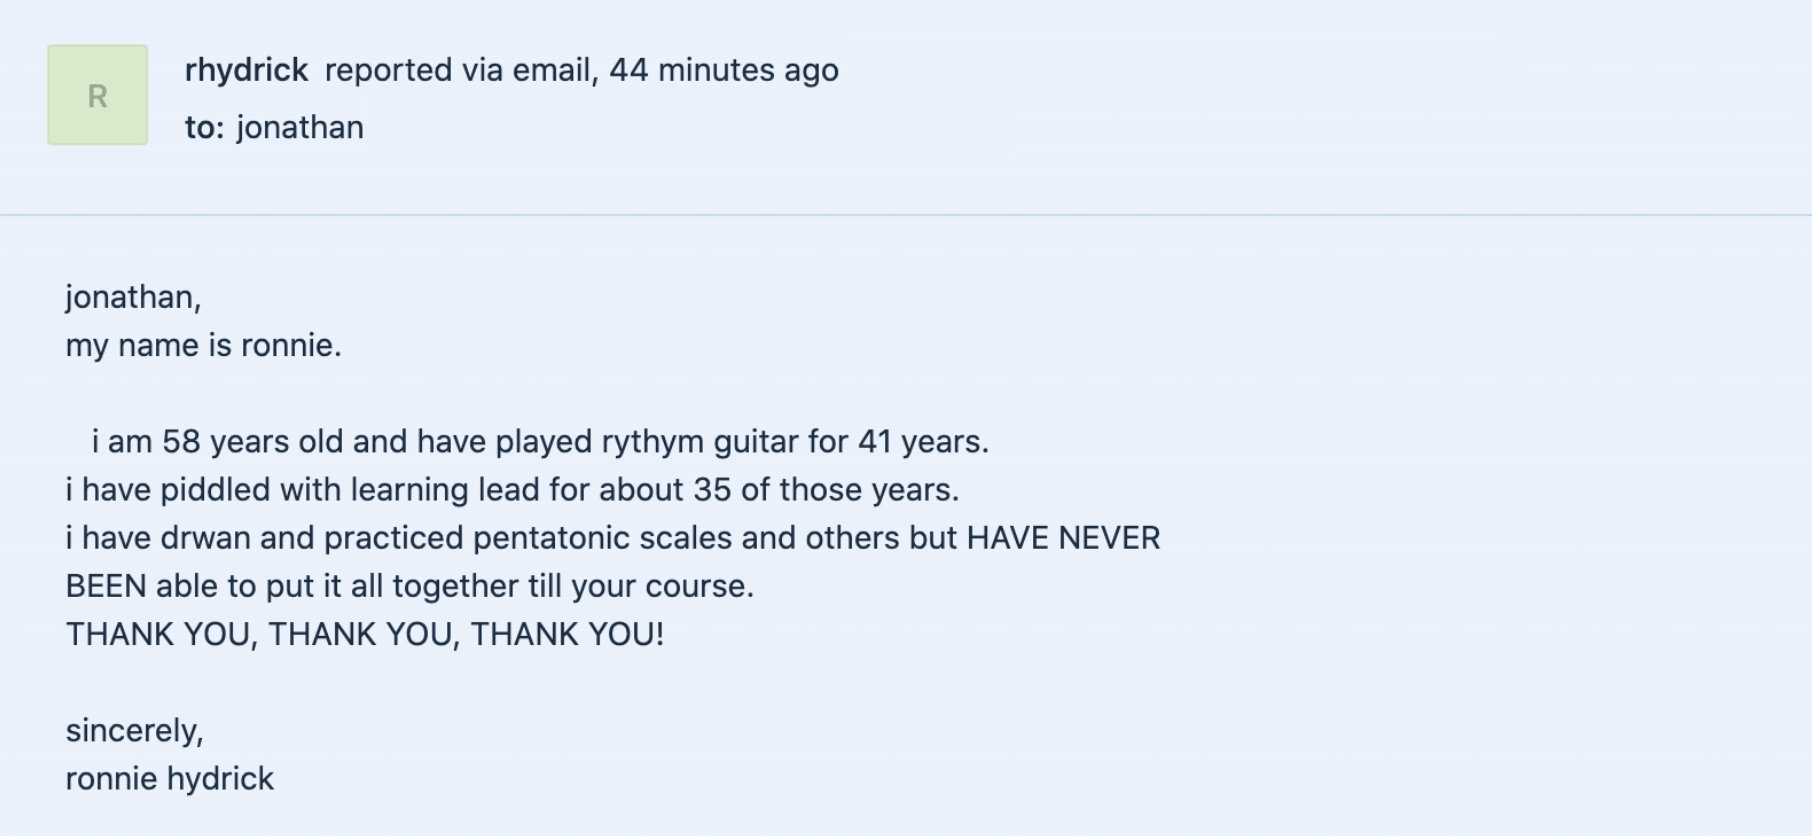This screenshot has width=1812, height=836.
Task: Click the "my name is ronnie." line
Action: 203,345
